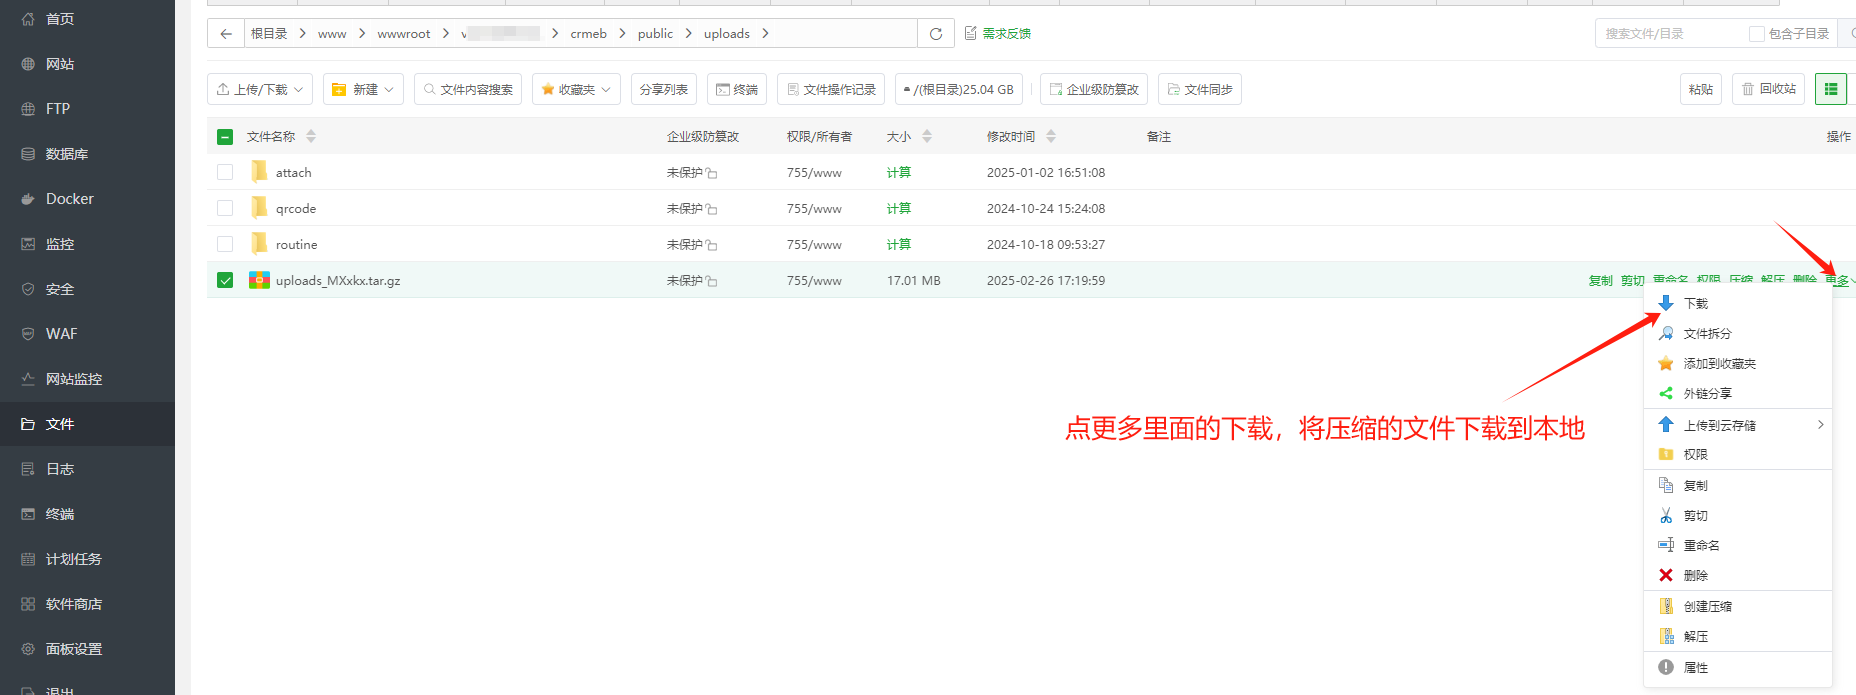Select 删除 in the context menu
The image size is (1856, 695).
coord(1695,575)
